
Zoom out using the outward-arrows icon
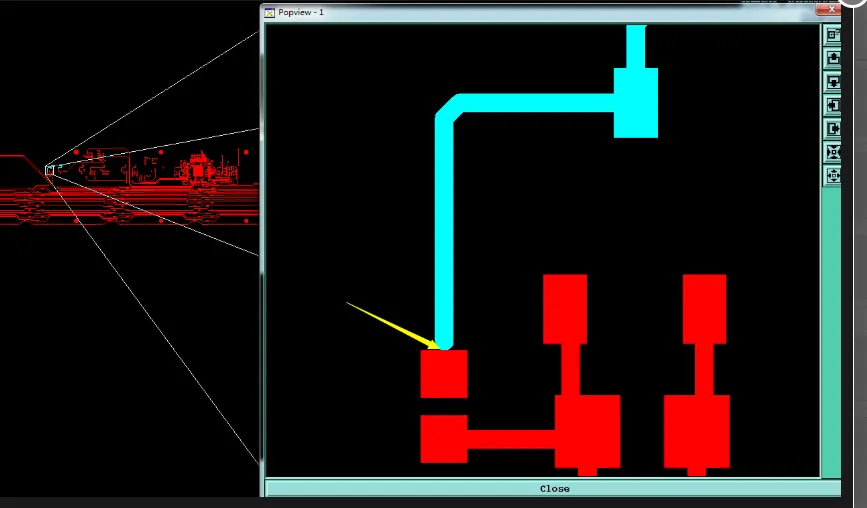[x=833, y=176]
